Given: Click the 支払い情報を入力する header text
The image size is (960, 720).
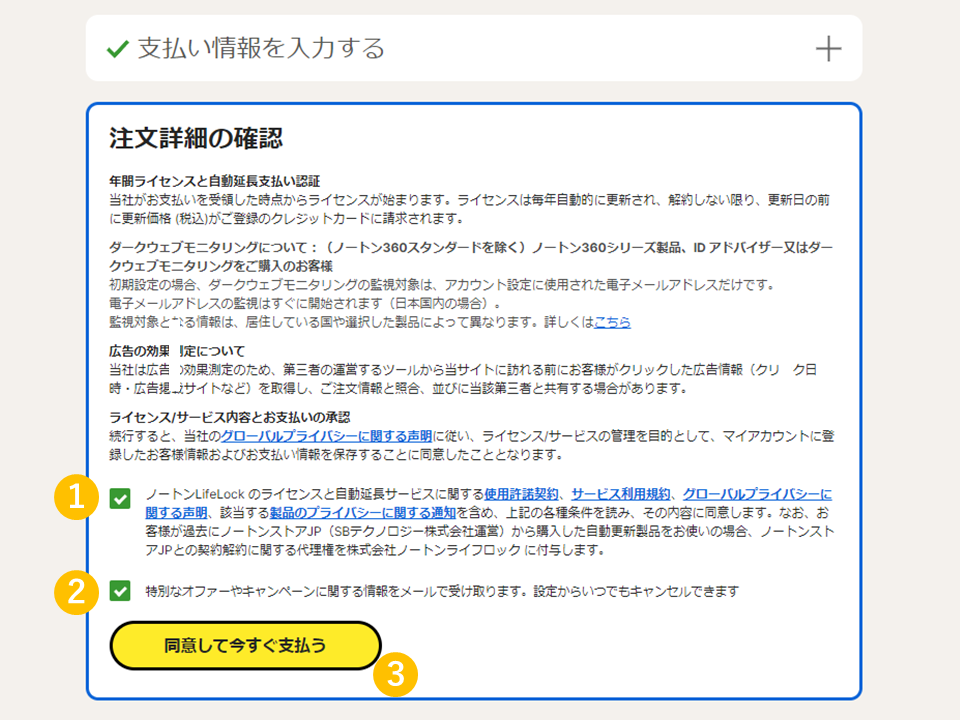Looking at the screenshot, I should pos(261,48).
